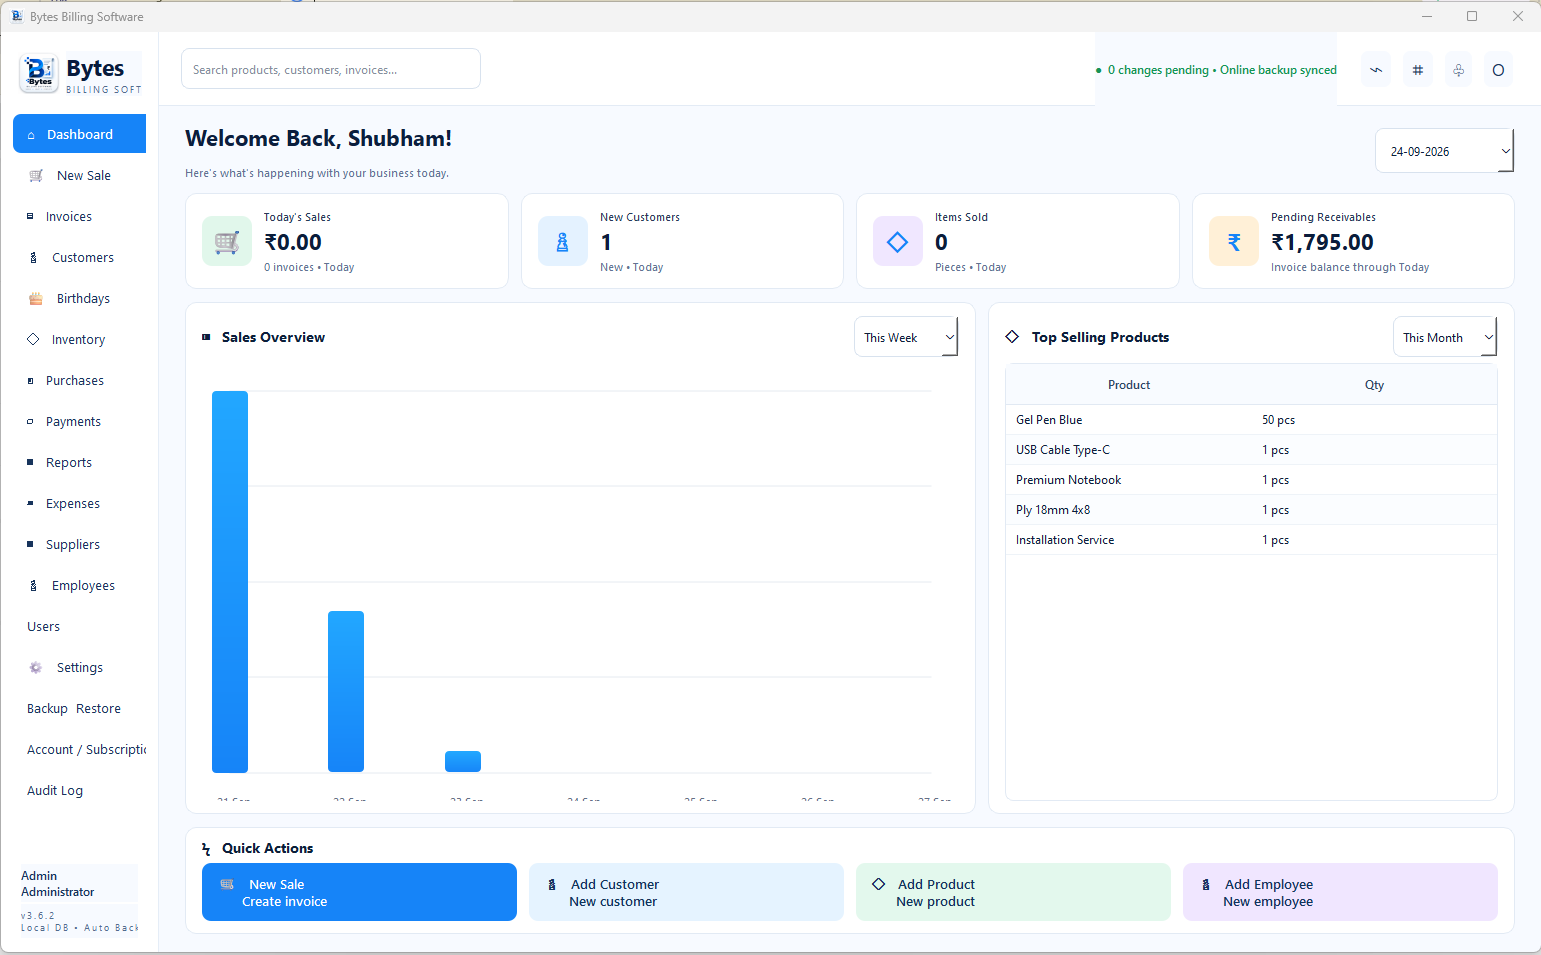
Task: Click the Welcome Back, Shubham! heading
Action: (318, 138)
